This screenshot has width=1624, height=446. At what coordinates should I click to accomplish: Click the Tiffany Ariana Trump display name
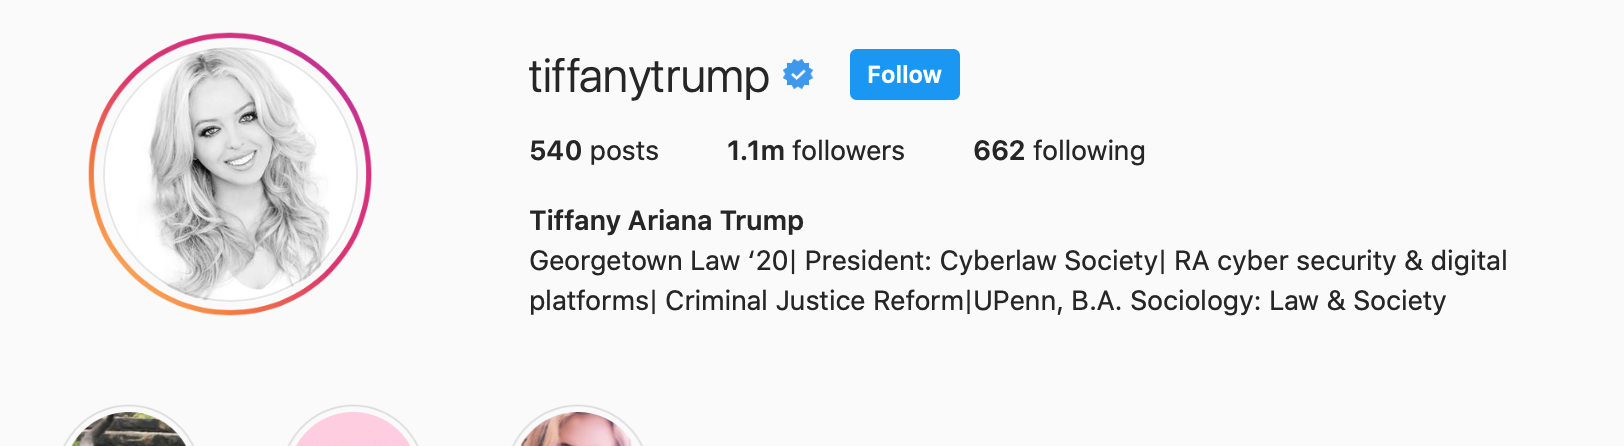click(x=667, y=220)
